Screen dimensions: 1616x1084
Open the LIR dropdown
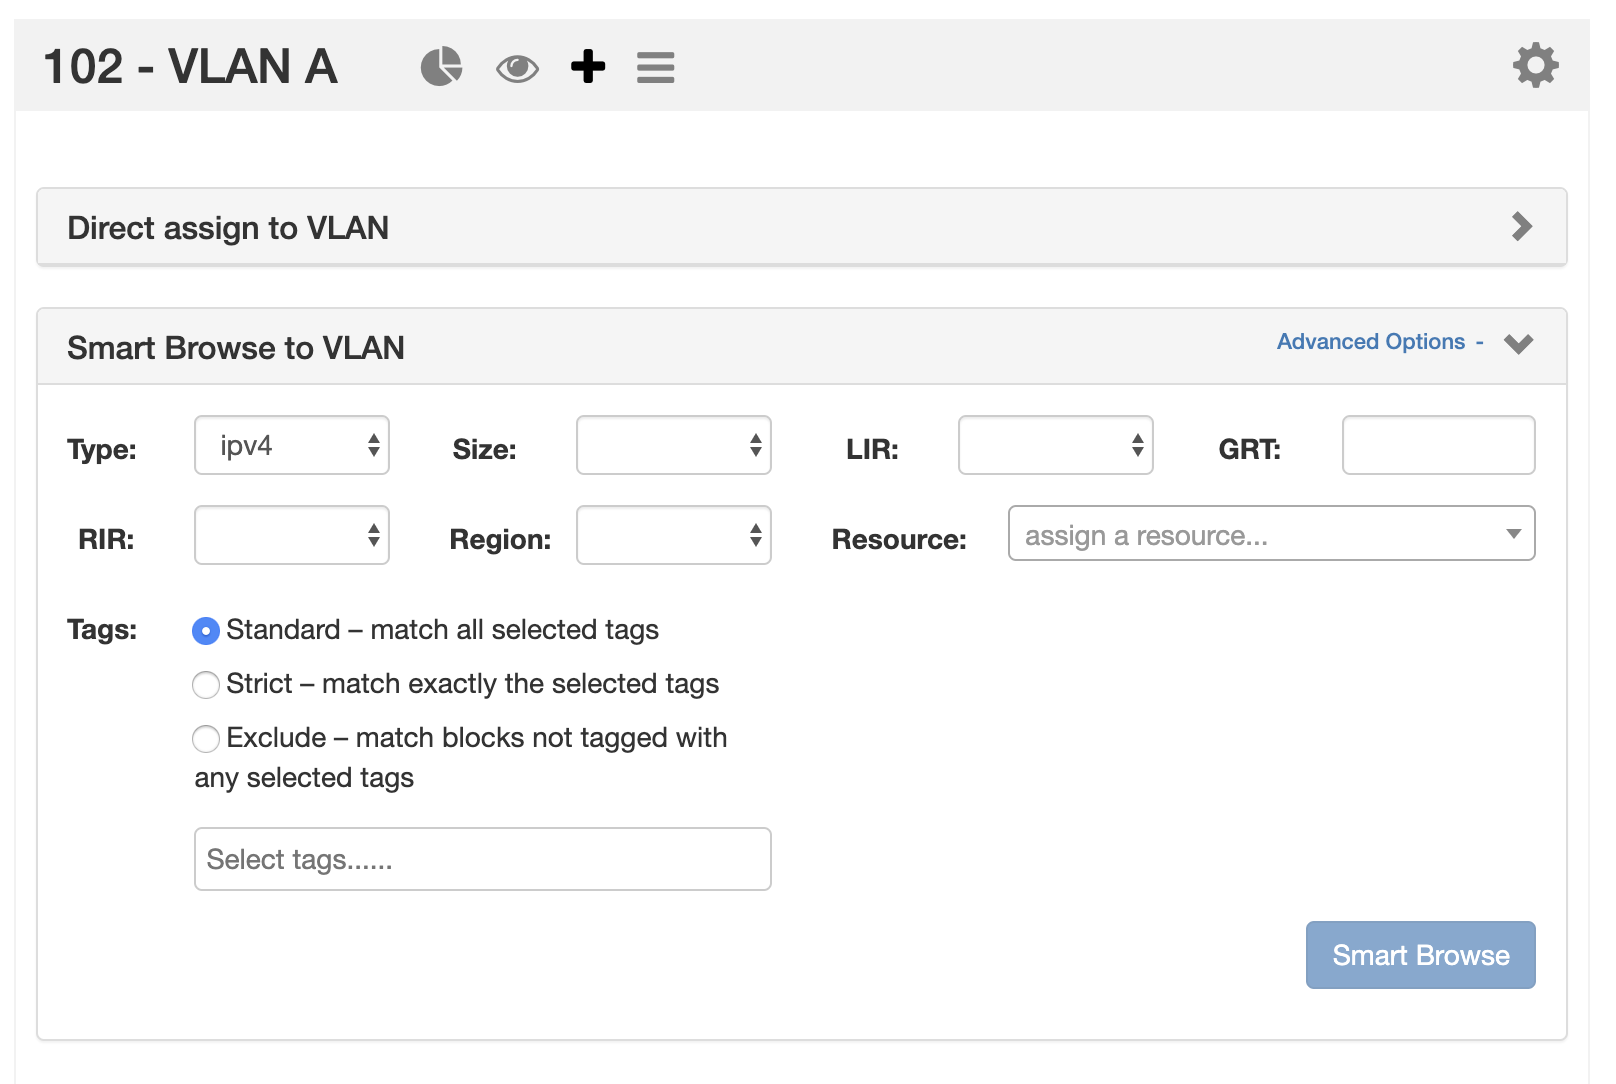(1055, 446)
